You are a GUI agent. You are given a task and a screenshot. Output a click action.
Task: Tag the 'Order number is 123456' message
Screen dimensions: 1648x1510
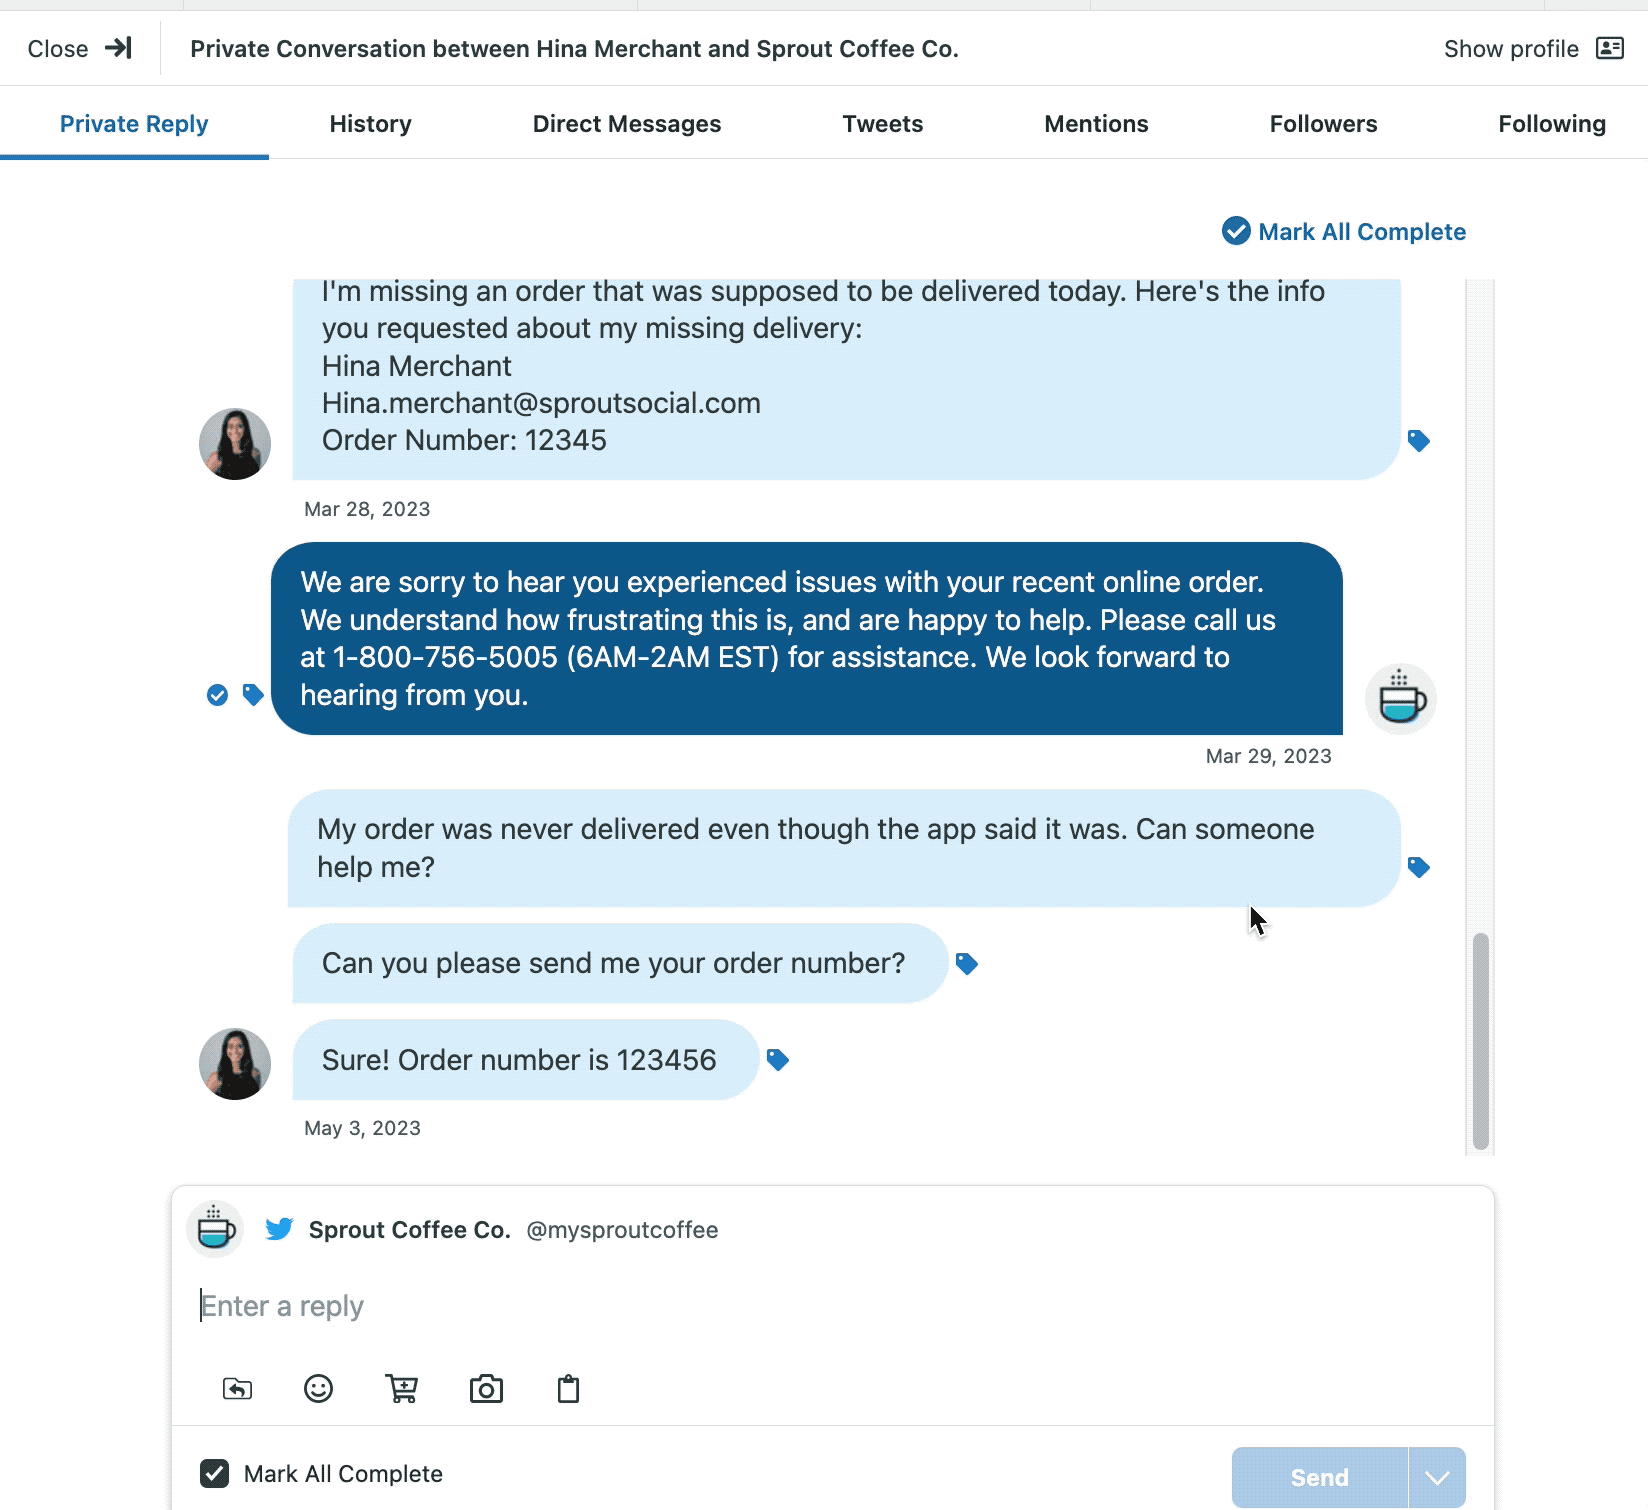tap(777, 1060)
